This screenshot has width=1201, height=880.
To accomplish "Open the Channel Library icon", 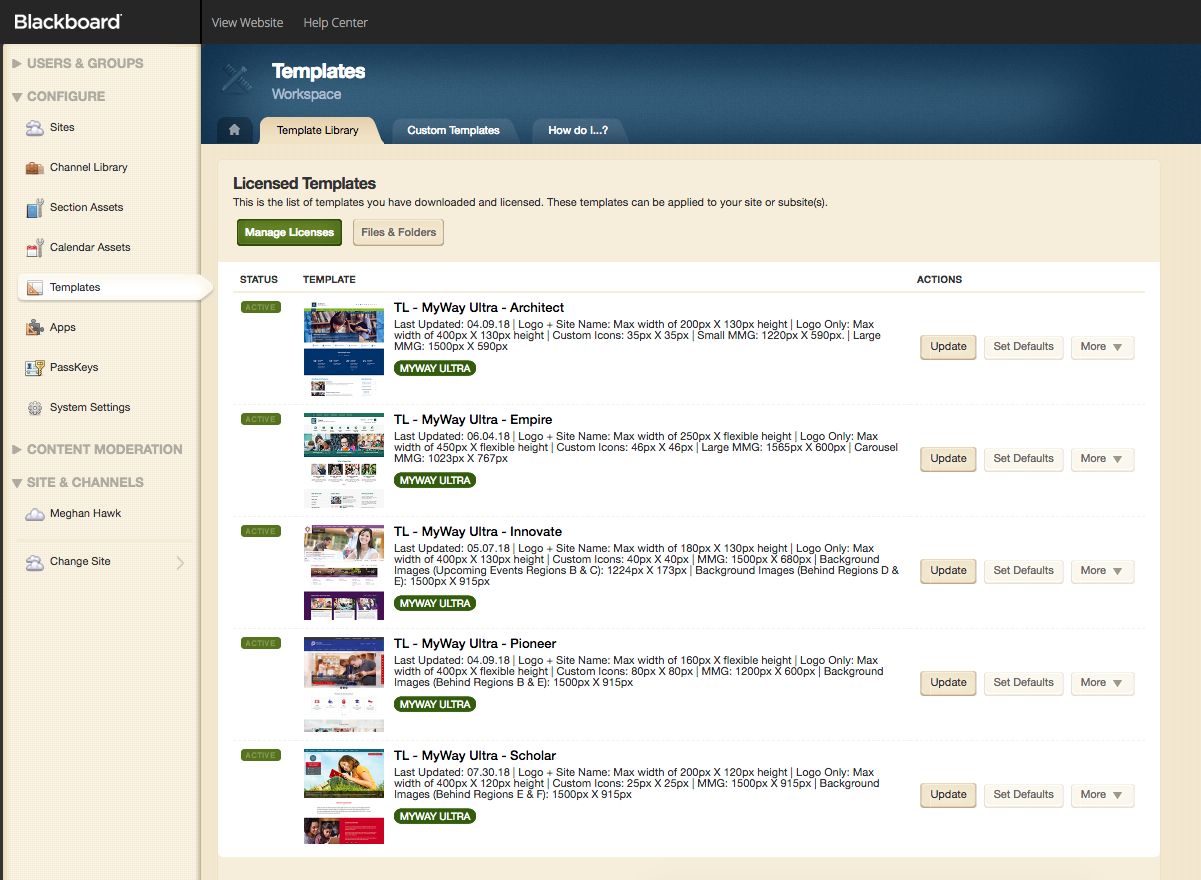I will (x=35, y=167).
